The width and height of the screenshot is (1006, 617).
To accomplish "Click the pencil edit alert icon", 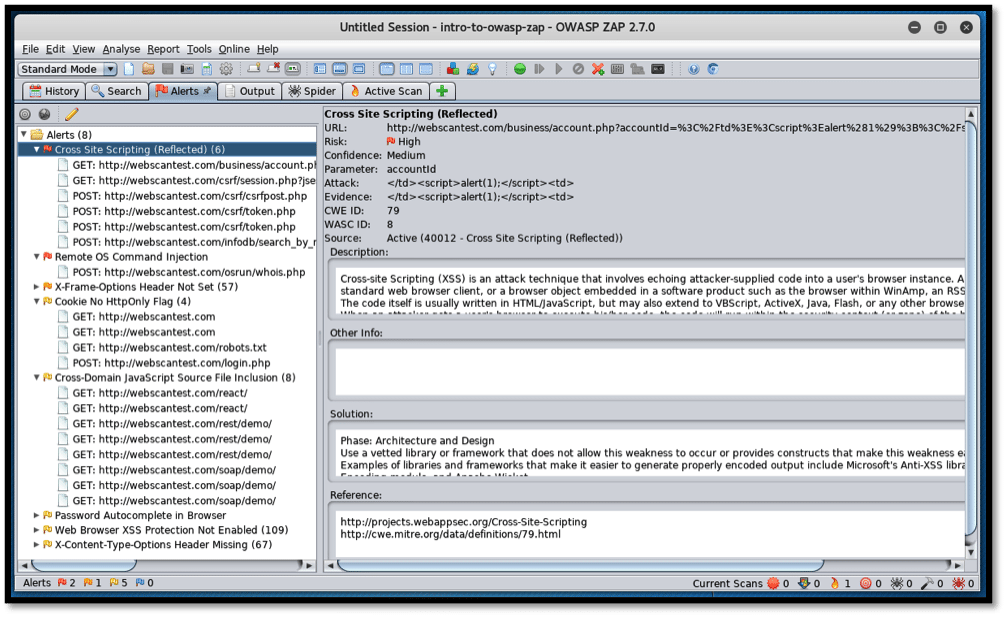I will tap(71, 115).
